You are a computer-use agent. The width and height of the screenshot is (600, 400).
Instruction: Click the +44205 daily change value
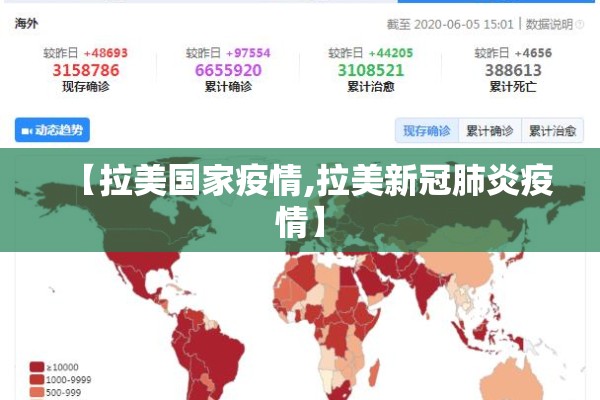tap(391, 53)
